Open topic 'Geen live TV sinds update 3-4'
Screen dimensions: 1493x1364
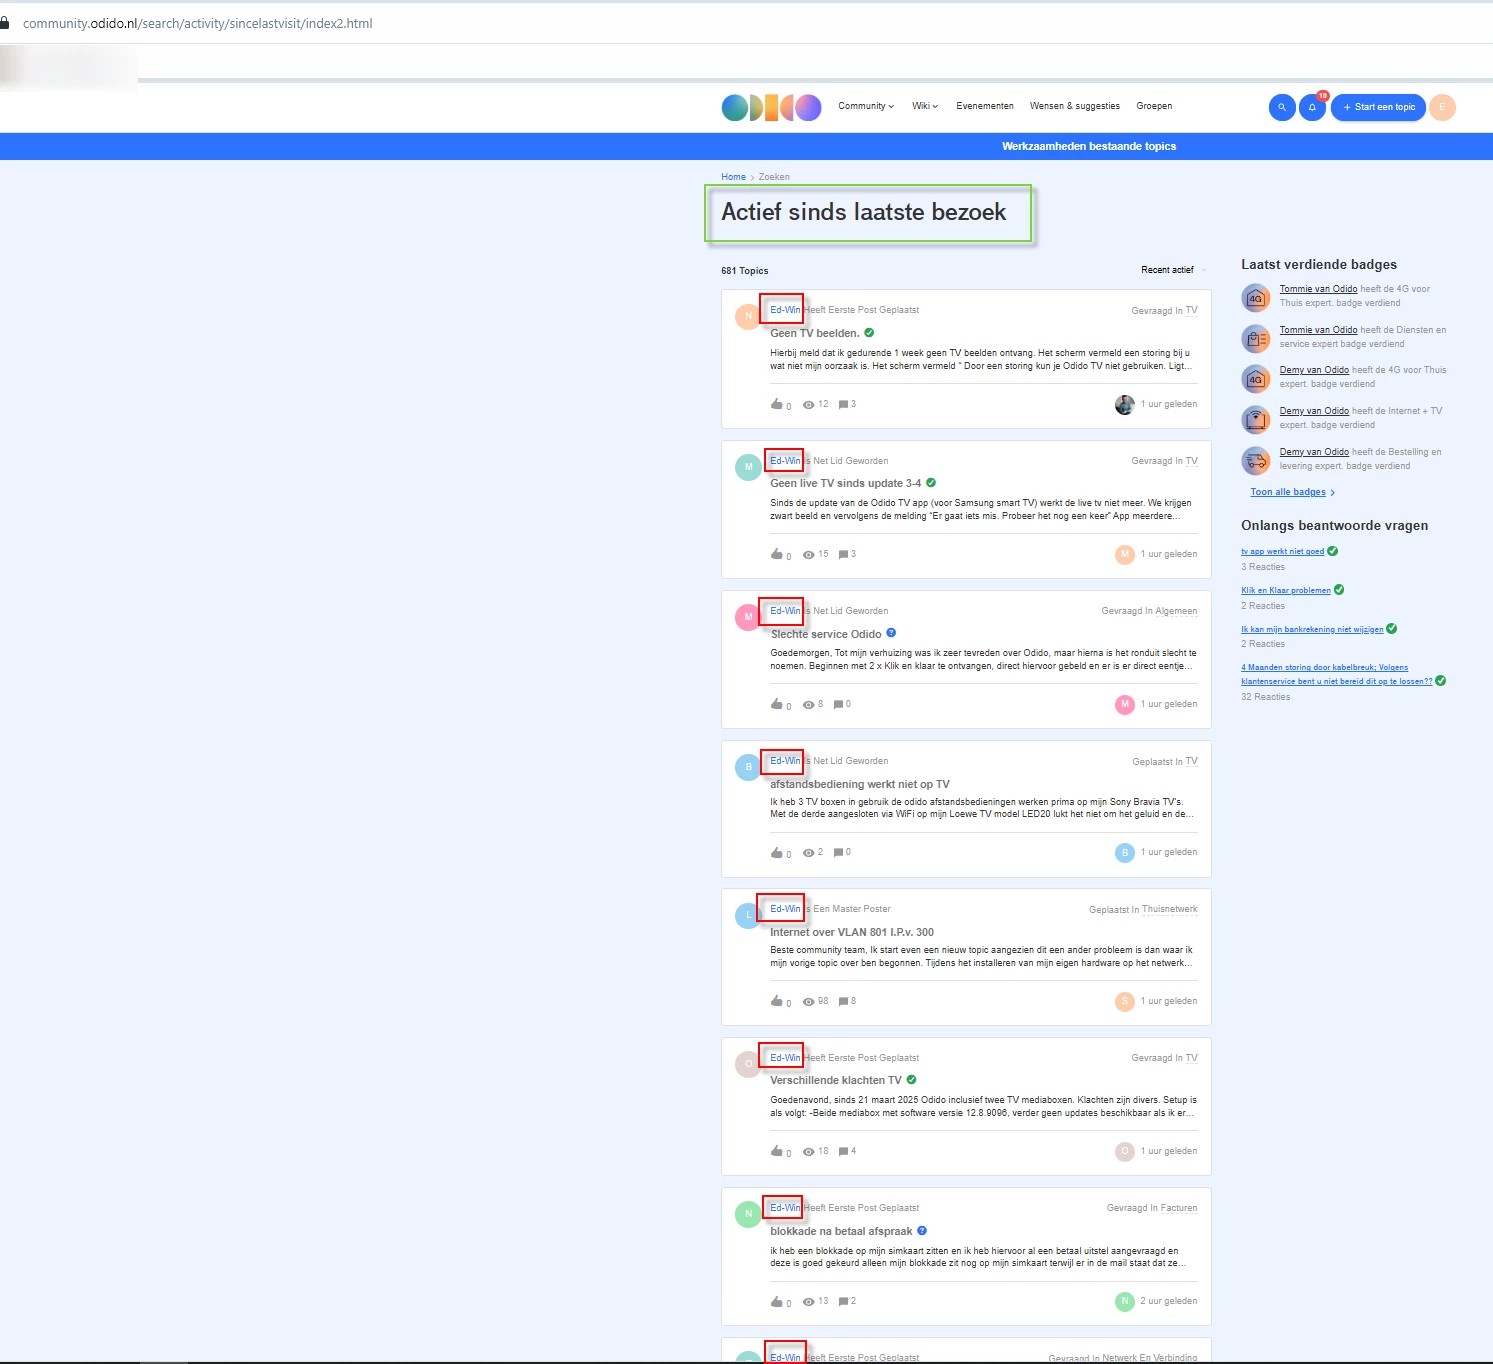(846, 483)
